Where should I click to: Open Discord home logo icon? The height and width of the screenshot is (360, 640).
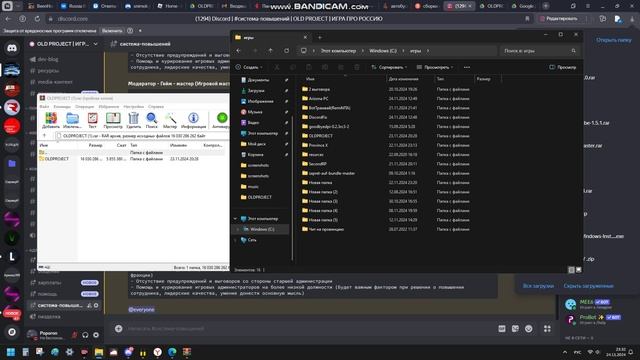[x=12, y=48]
